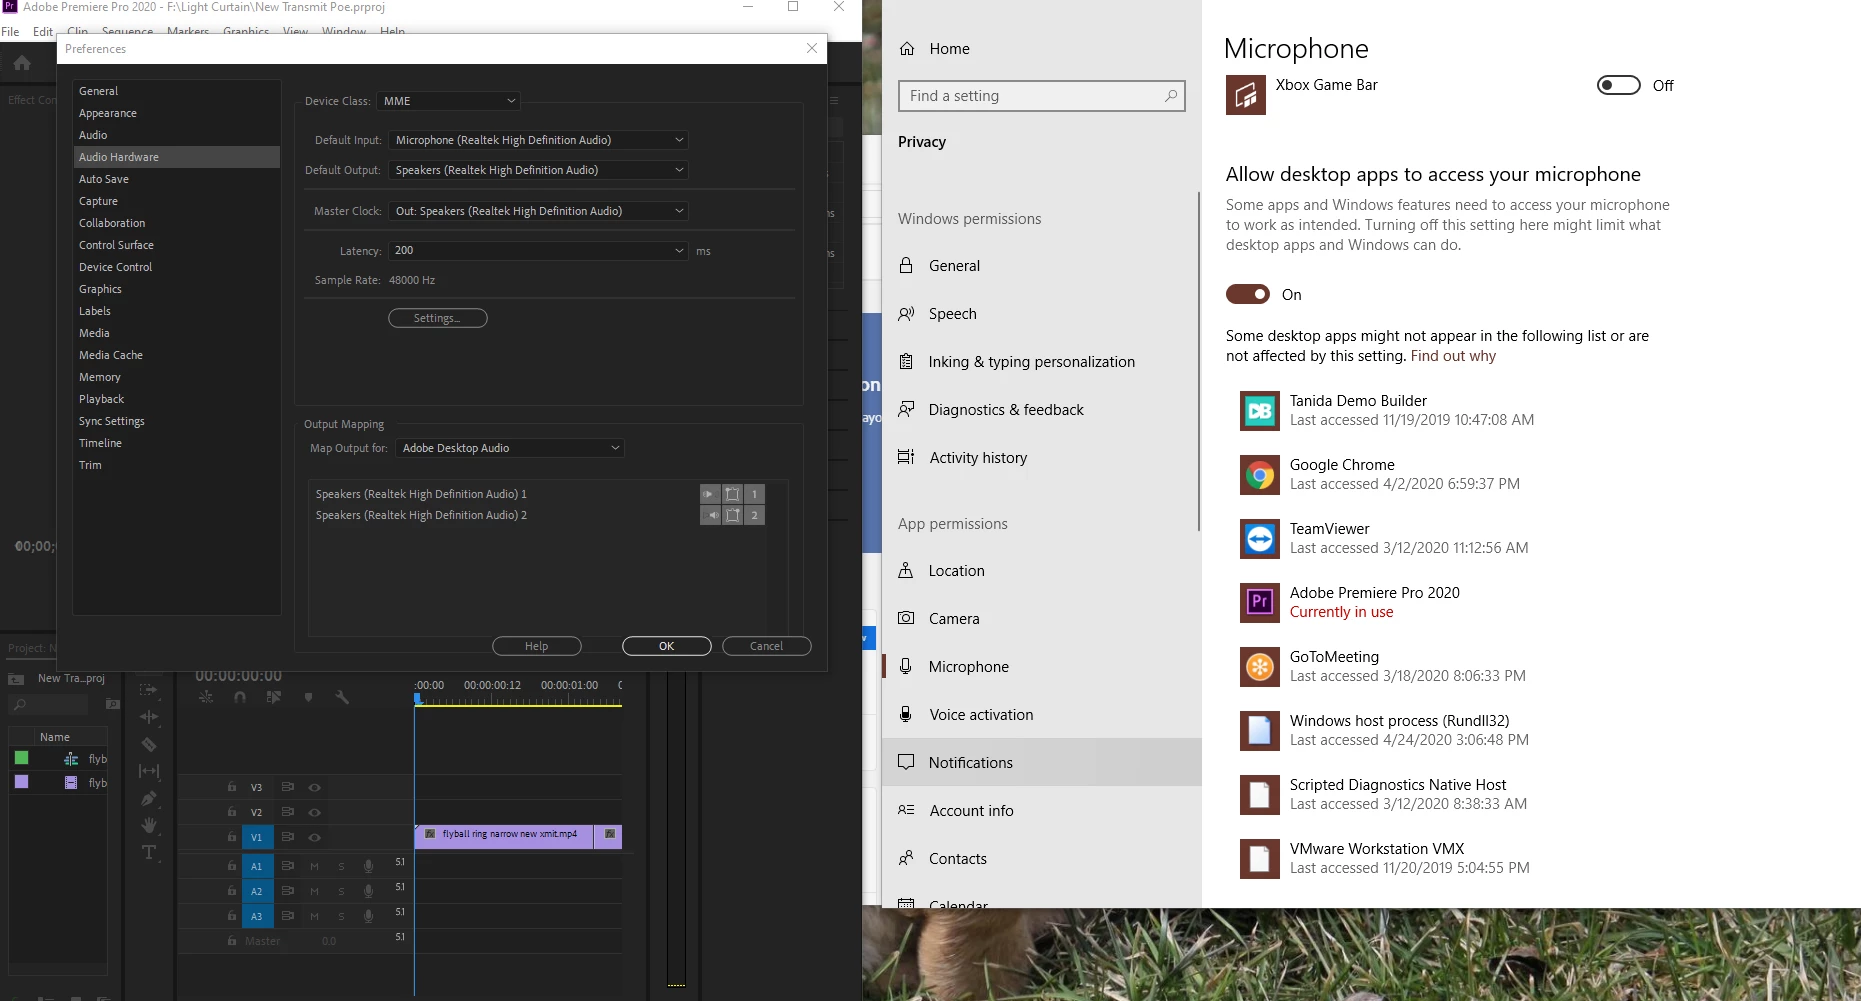Click the Settings button under Sample Rate
The image size is (1861, 1001).
tap(438, 318)
